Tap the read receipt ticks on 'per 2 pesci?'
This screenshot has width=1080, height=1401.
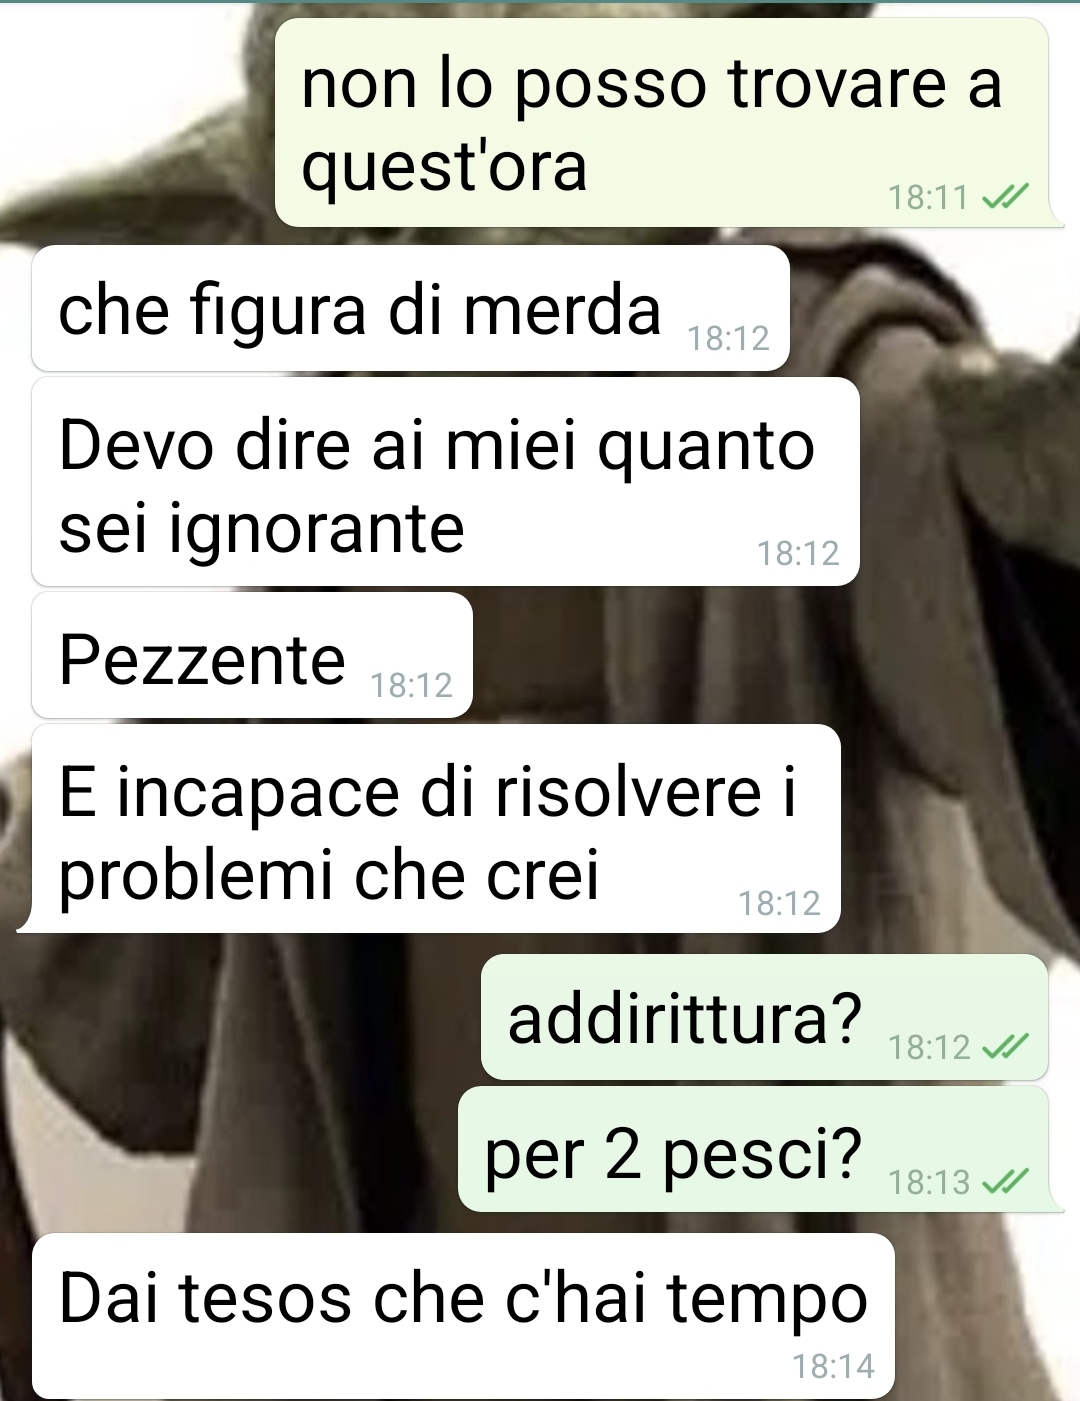click(x=1005, y=1182)
